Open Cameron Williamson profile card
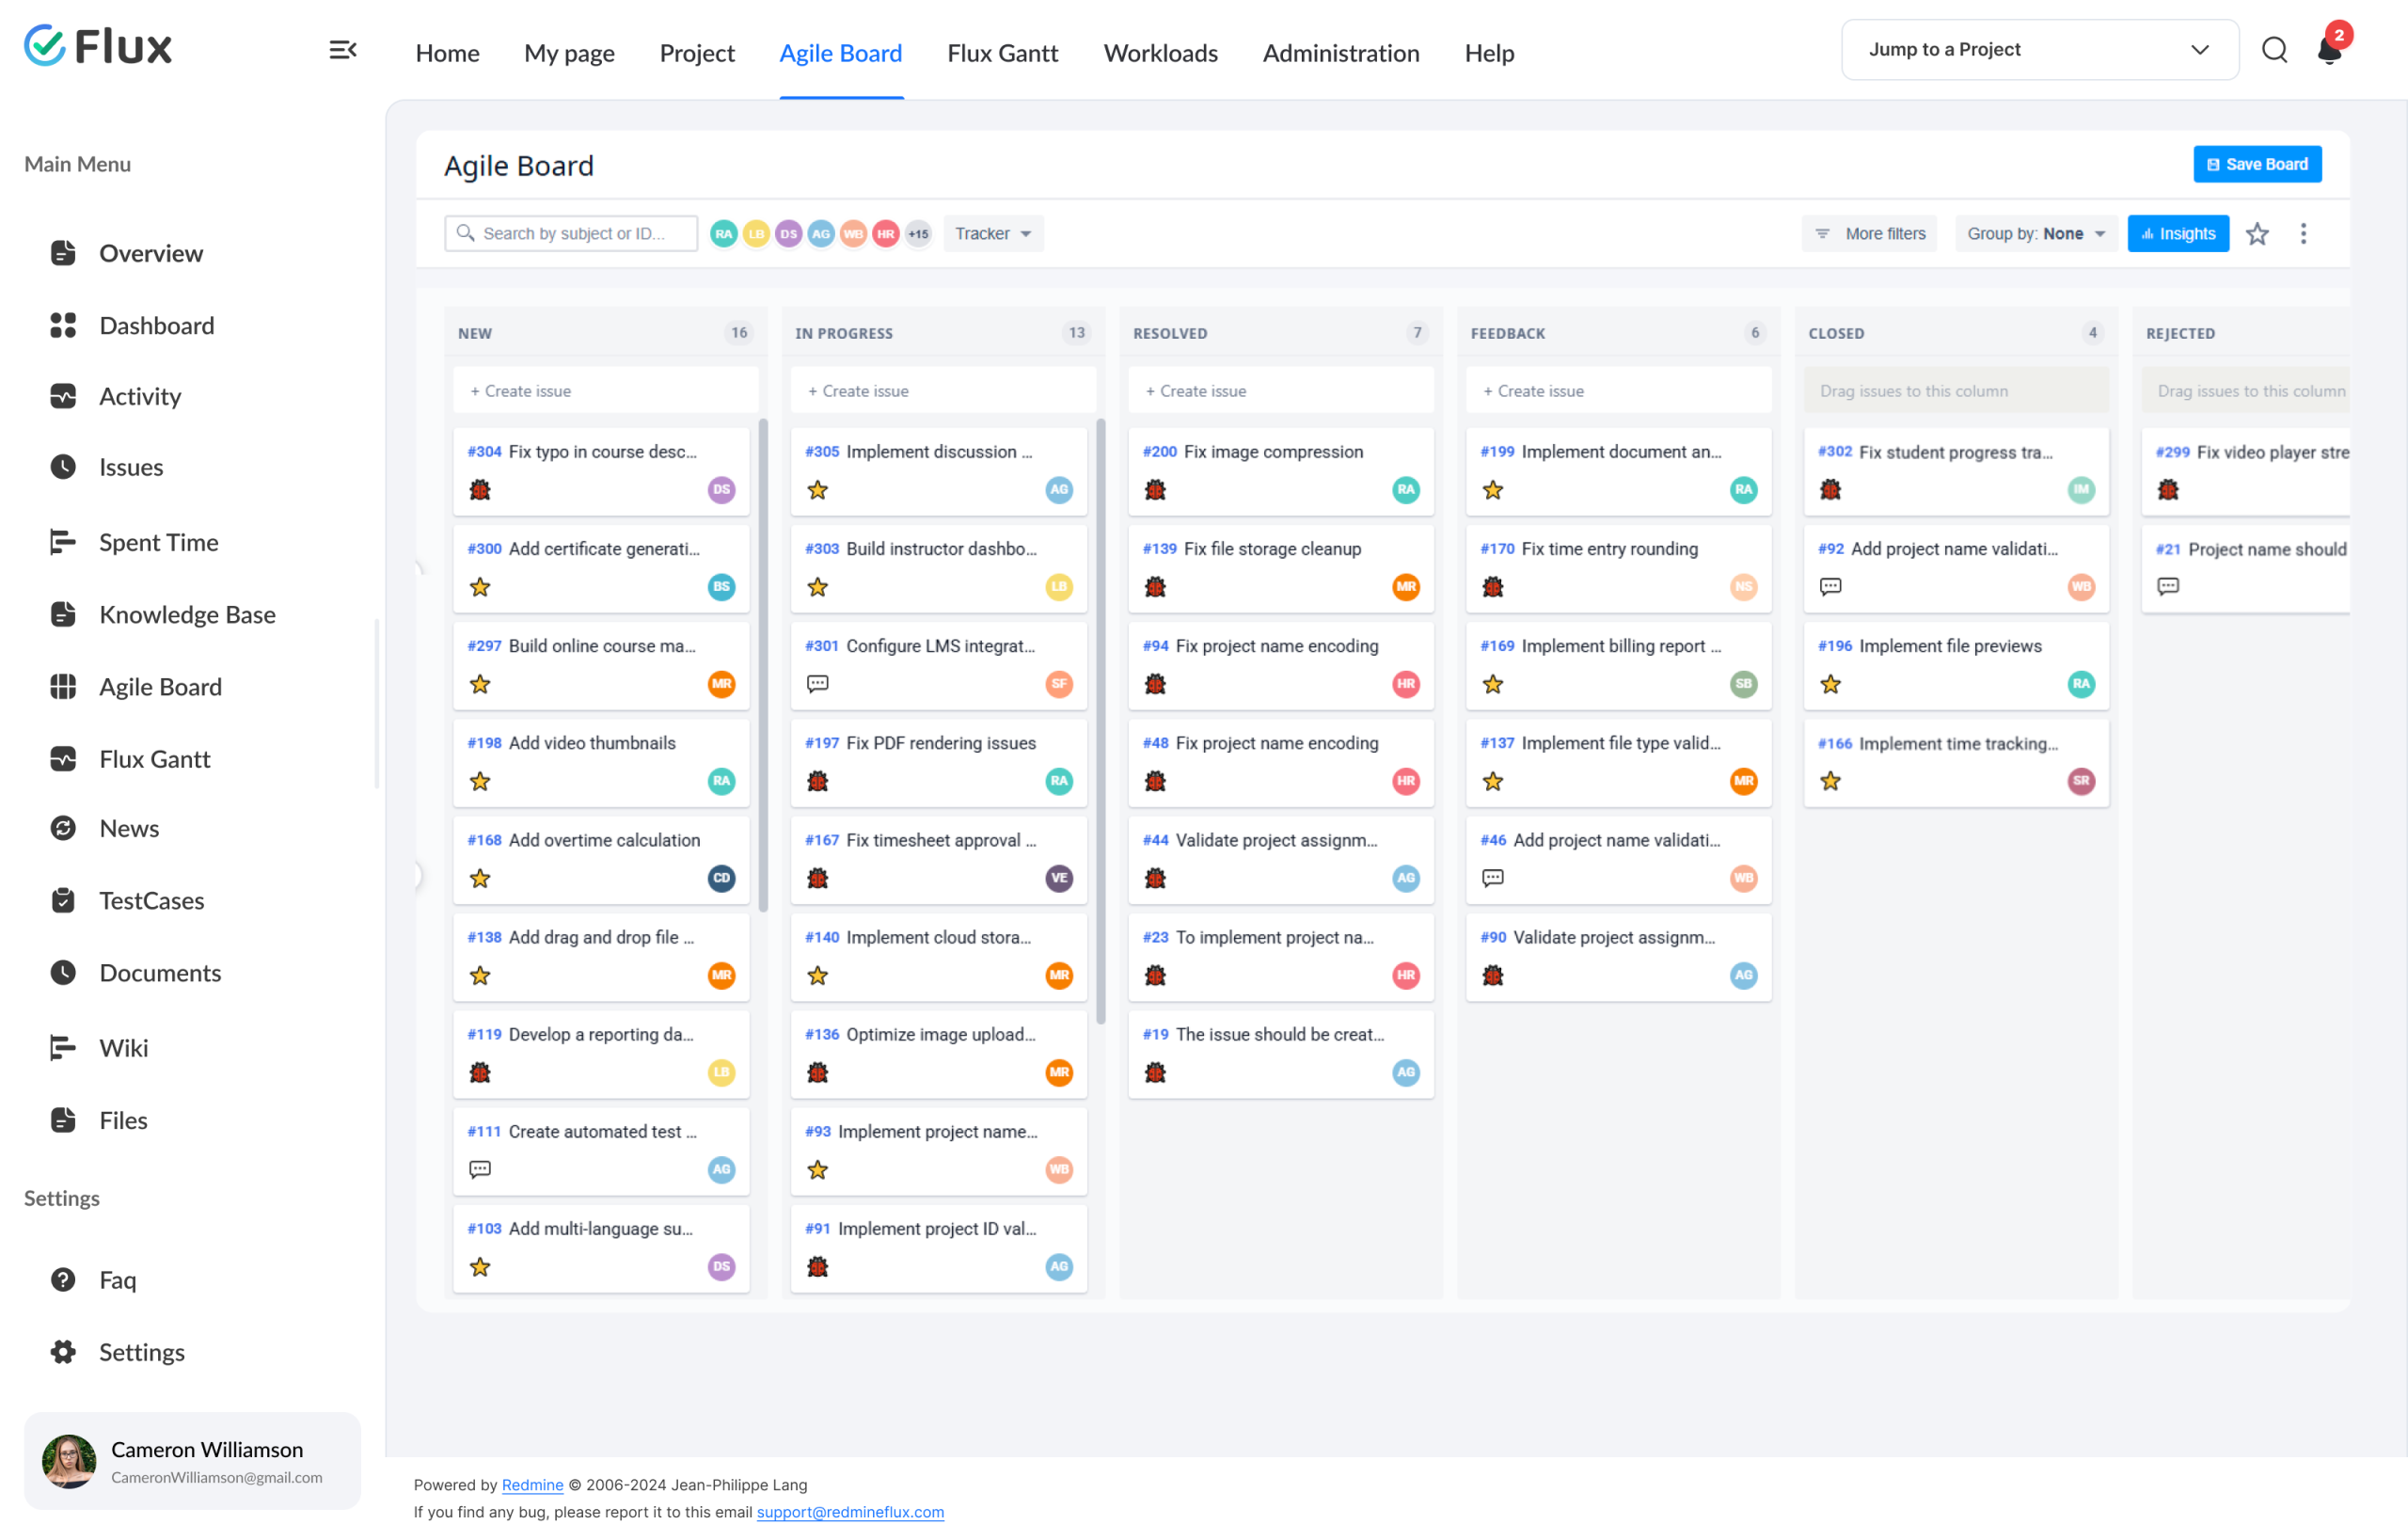Image resolution: width=2408 pixels, height=1540 pixels. coord(192,1461)
